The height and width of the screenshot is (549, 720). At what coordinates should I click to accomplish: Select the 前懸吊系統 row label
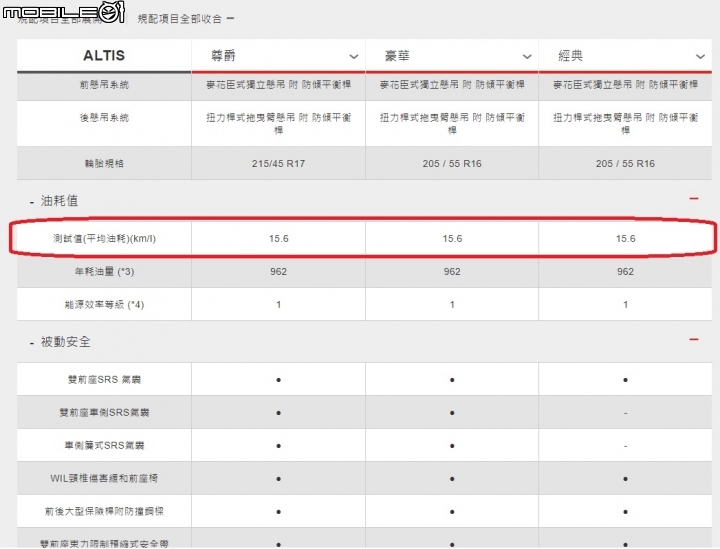click(104, 85)
